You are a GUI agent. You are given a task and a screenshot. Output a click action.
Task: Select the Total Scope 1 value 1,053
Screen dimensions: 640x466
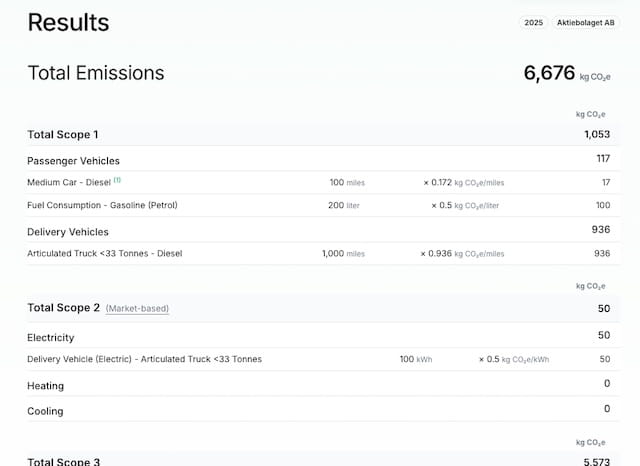click(x=597, y=134)
